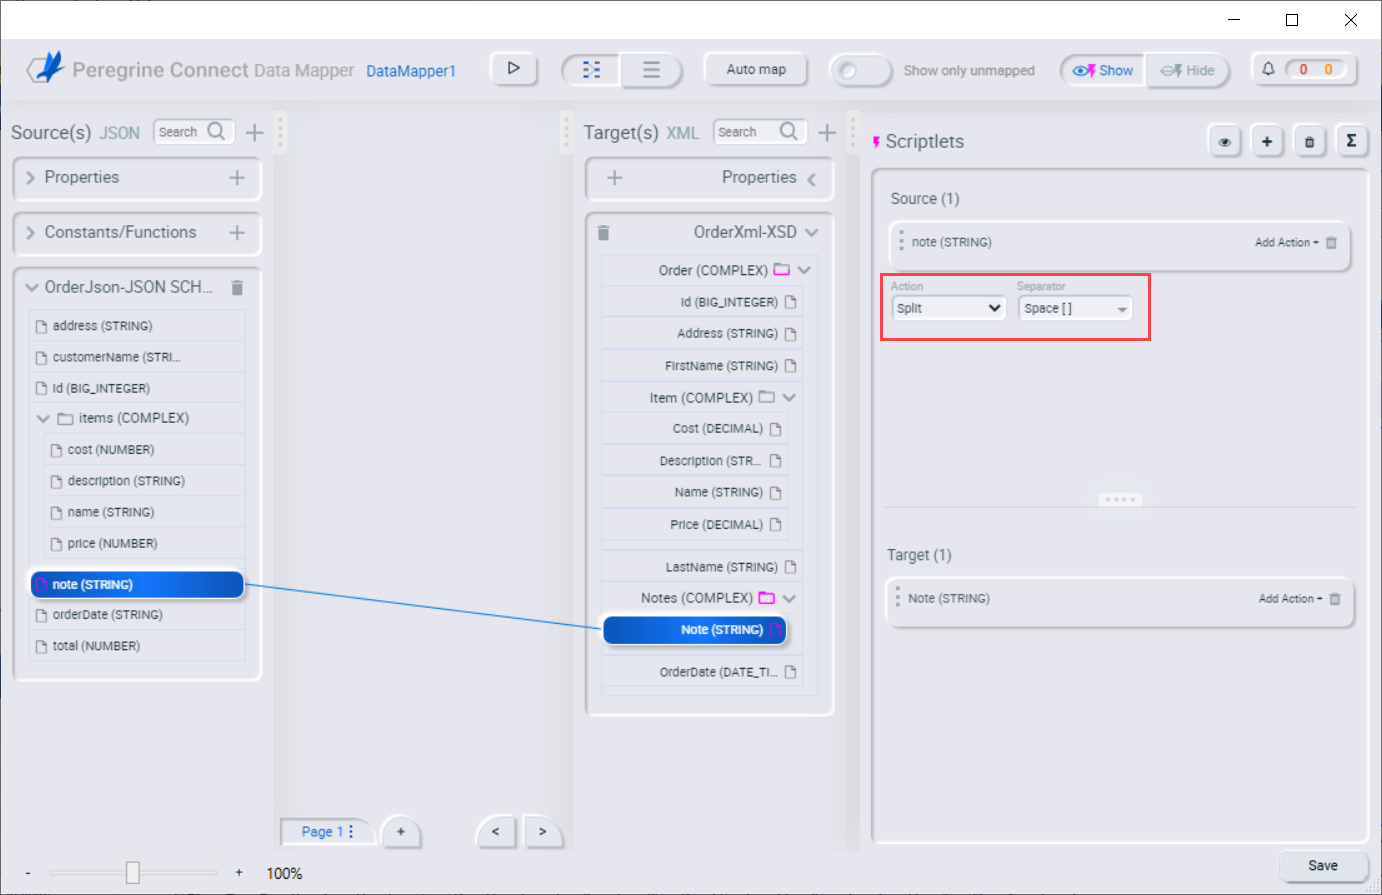The width and height of the screenshot is (1382, 895).
Task: Collapse OrderJson-JSON schema tree
Action: (32, 288)
